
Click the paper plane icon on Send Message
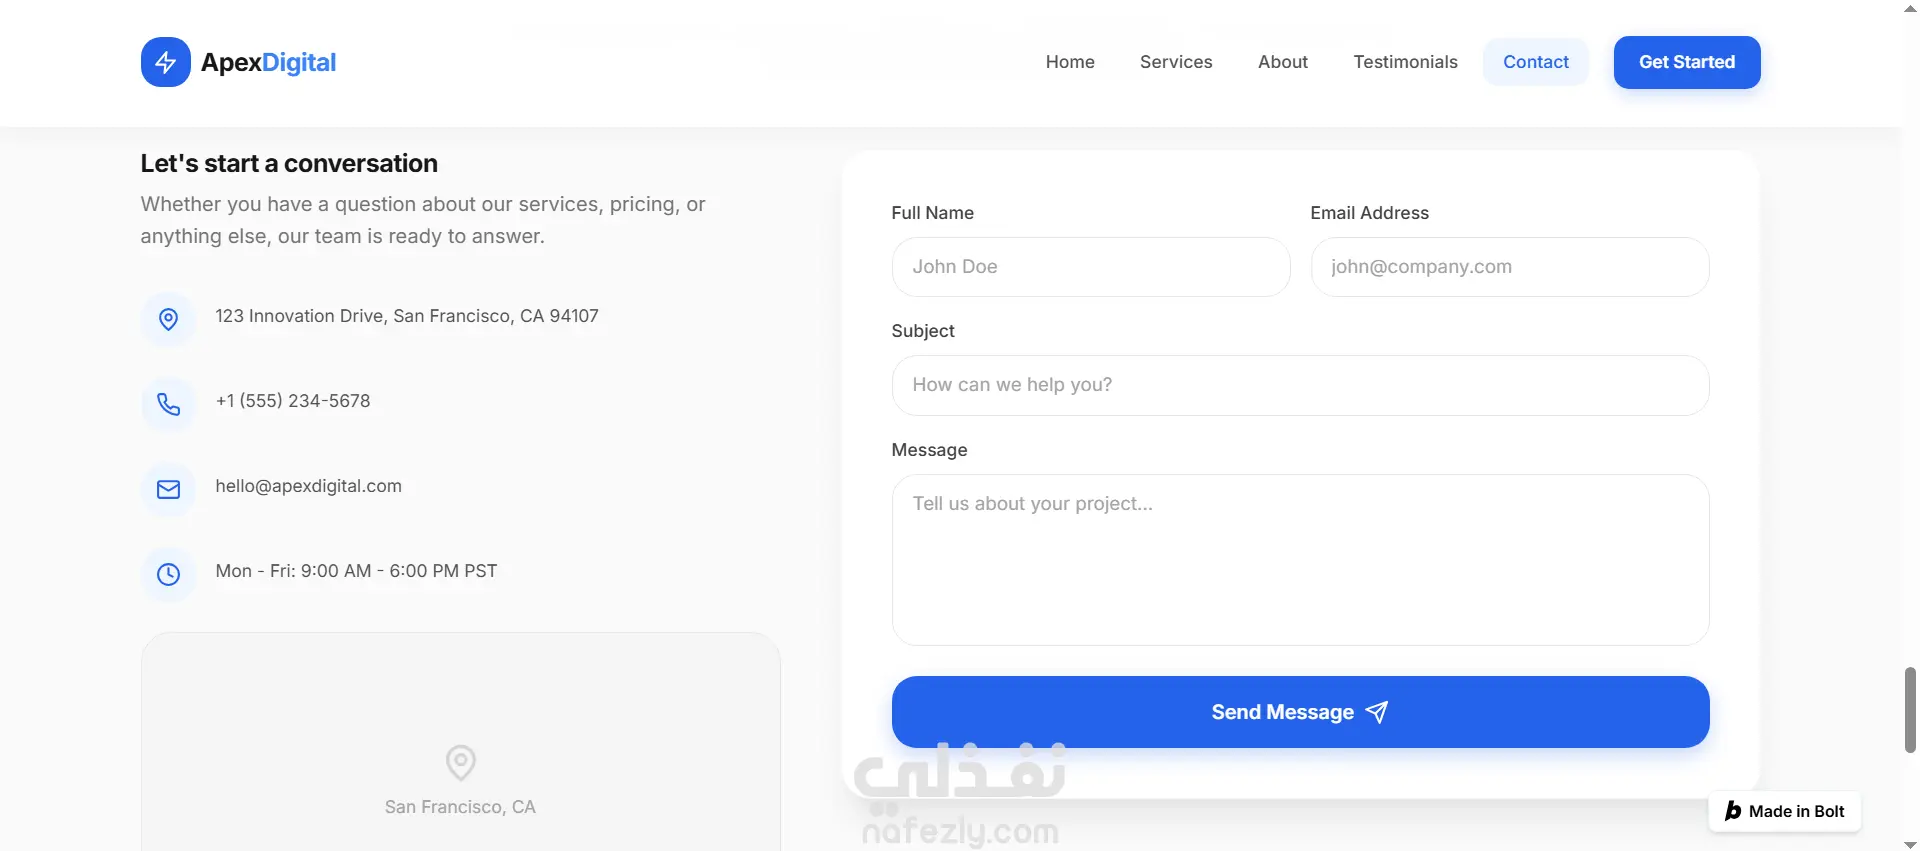click(1377, 712)
